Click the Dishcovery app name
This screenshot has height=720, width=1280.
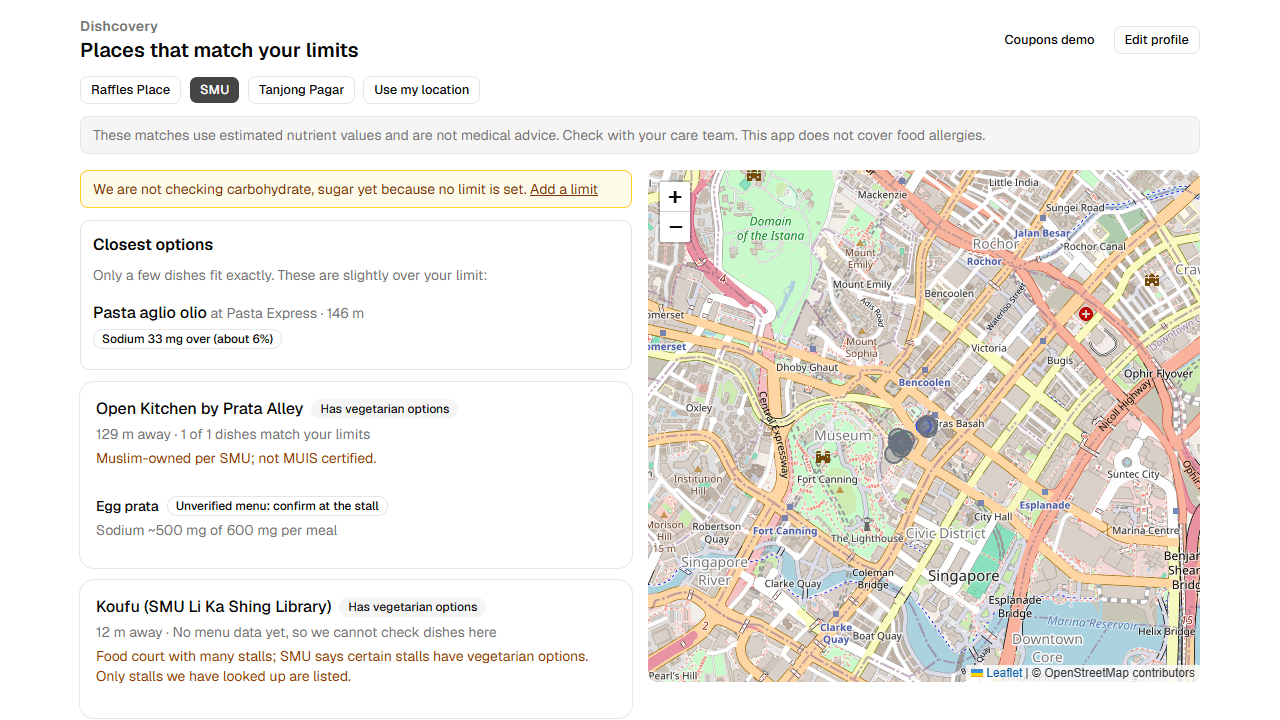click(x=119, y=26)
